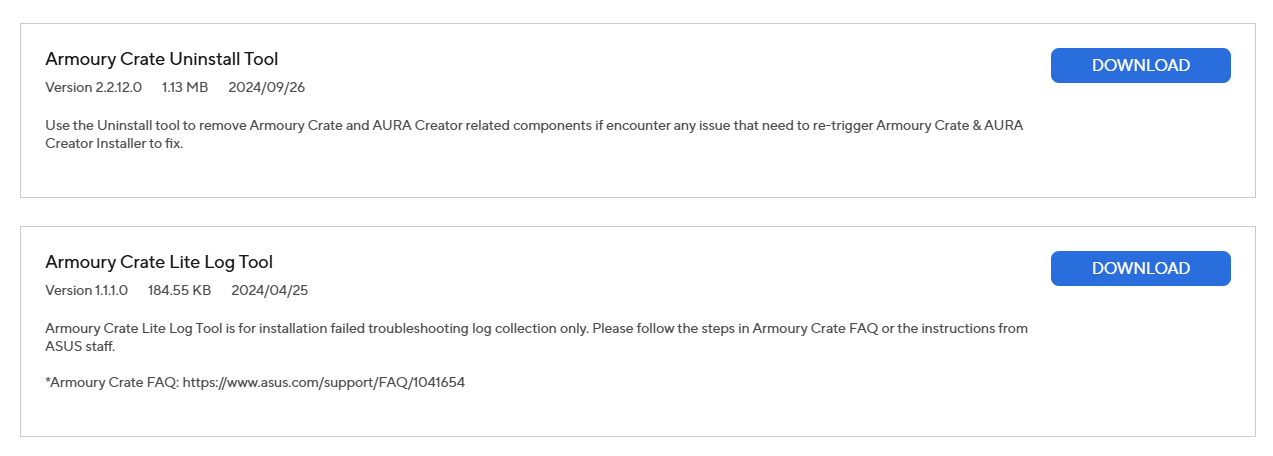
Task: Download the Armoury Crate Uninstall Tool
Action: (x=1140, y=65)
